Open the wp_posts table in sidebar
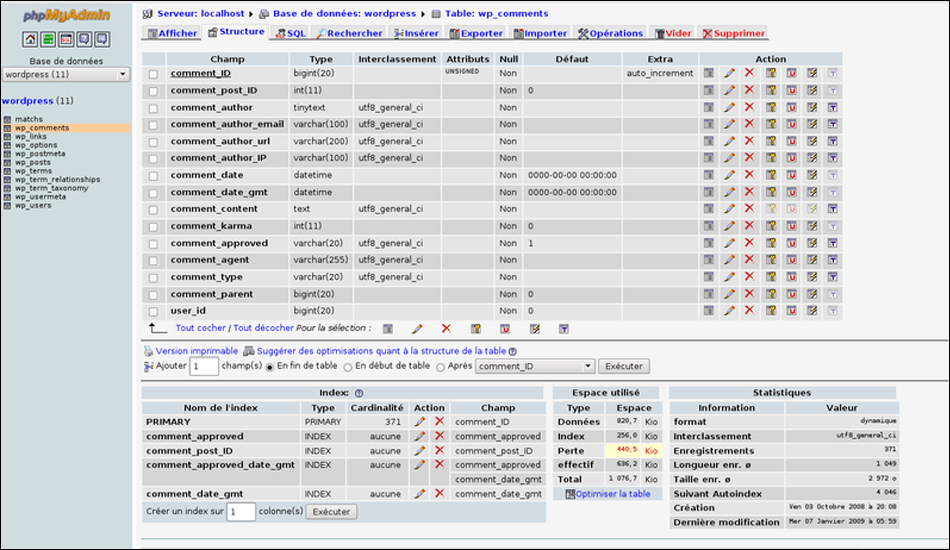Viewport: 950px width, 550px height. (33, 162)
